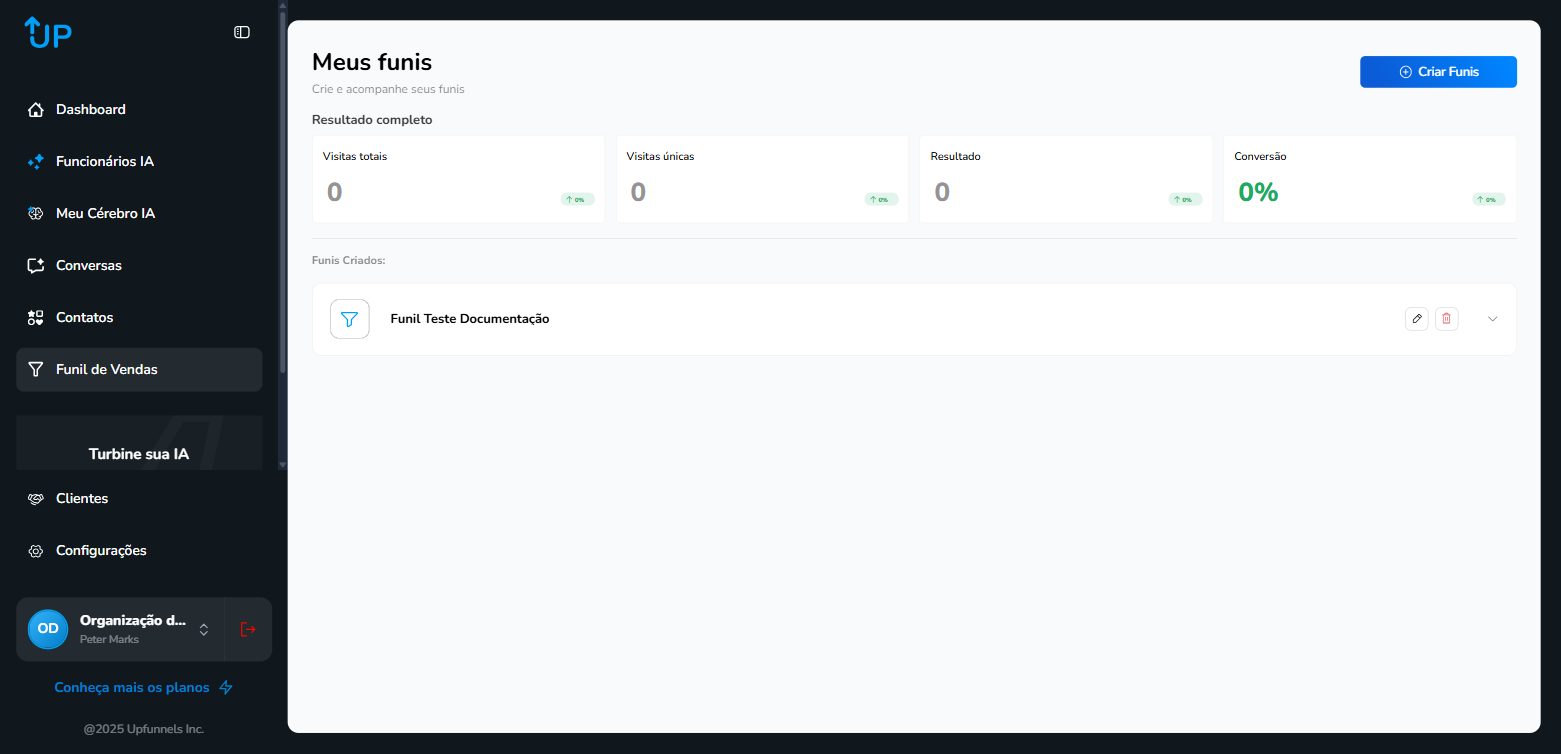Delete Funil Teste Documentação using the trash icon
The height and width of the screenshot is (754, 1561).
tap(1446, 319)
